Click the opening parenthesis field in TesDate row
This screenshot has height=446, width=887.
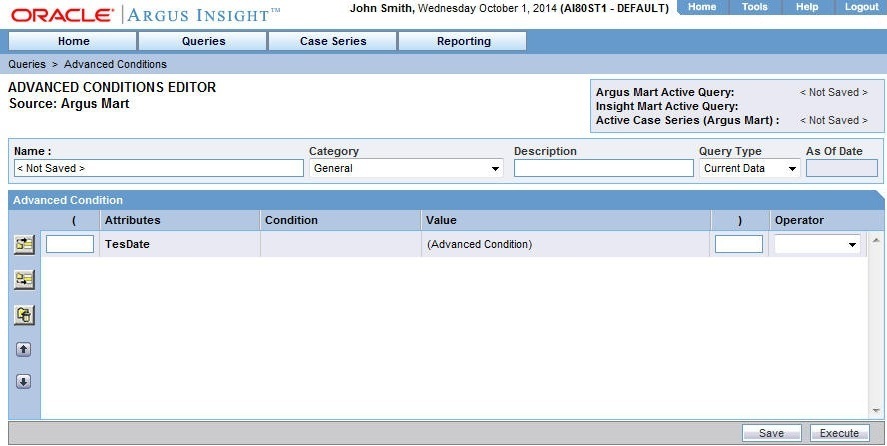[x=70, y=245]
